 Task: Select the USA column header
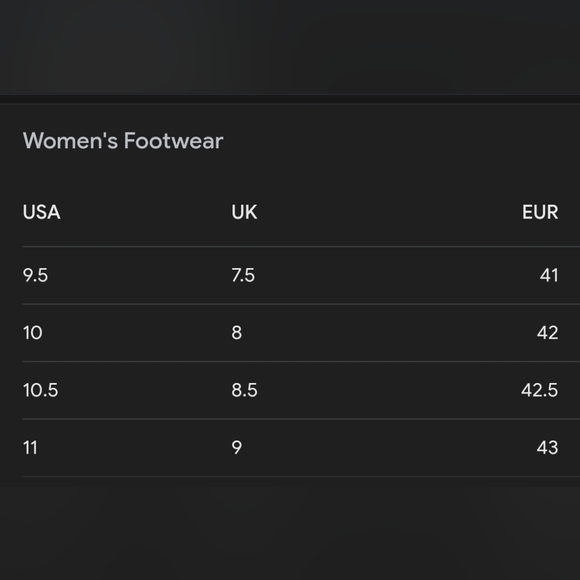pos(41,212)
